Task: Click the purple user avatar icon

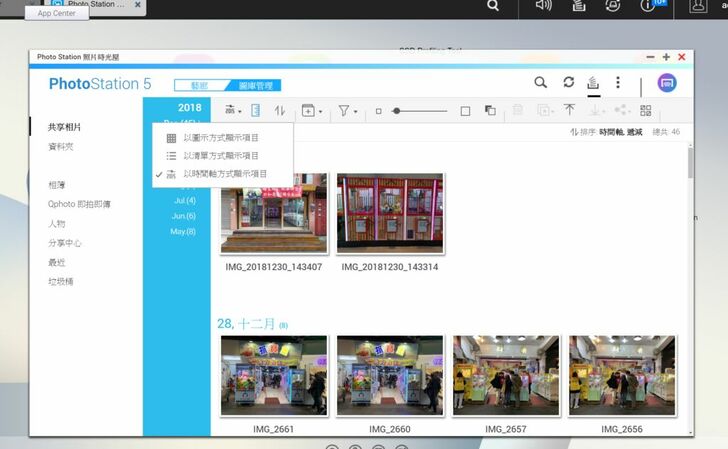Action: point(666,83)
